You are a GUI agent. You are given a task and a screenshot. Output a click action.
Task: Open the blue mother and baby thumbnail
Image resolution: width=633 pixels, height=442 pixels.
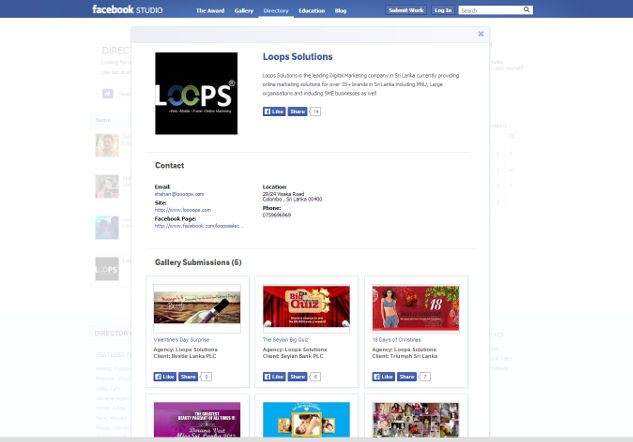(x=306, y=420)
